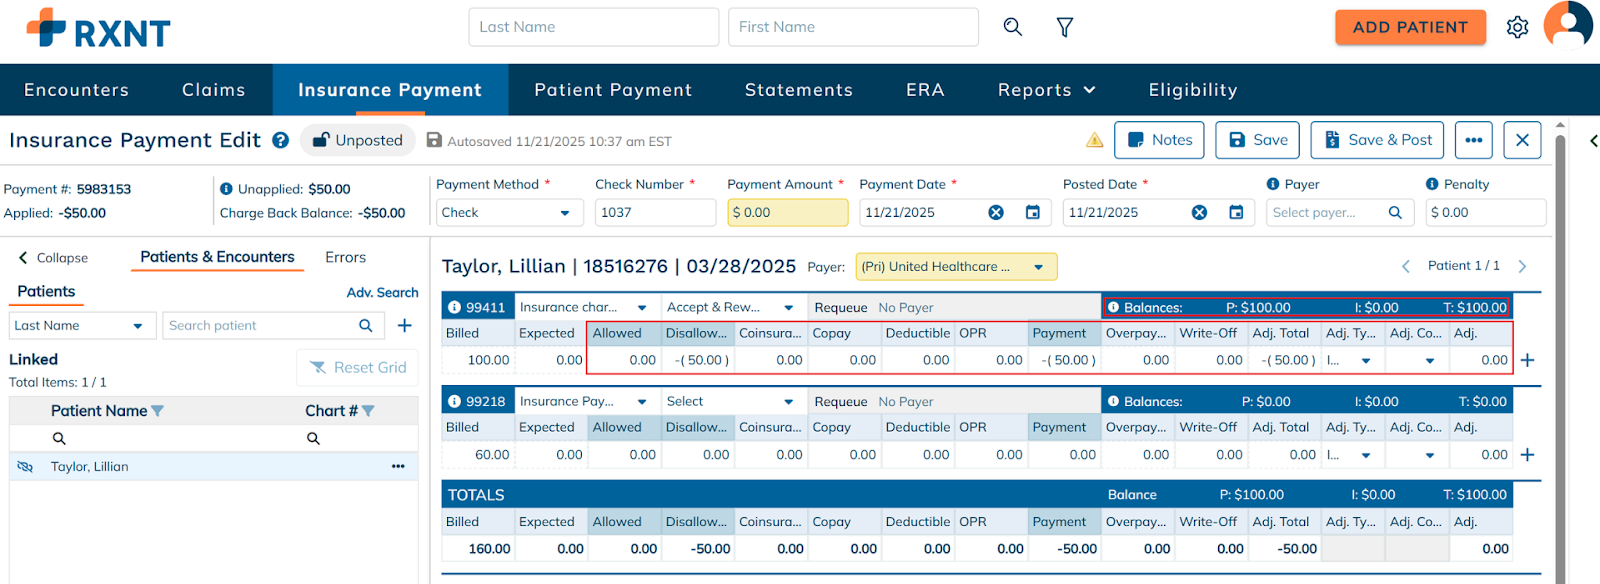Open the patient filter funnel icon
Viewport: 1600px width, 584px height.
coord(1065,27)
